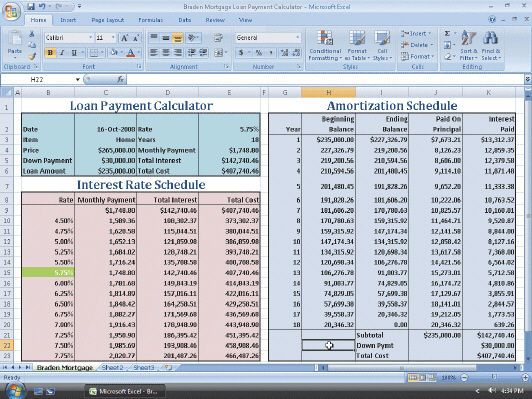Apply the Fill Color bucket
The image size is (532, 399).
(x=114, y=53)
